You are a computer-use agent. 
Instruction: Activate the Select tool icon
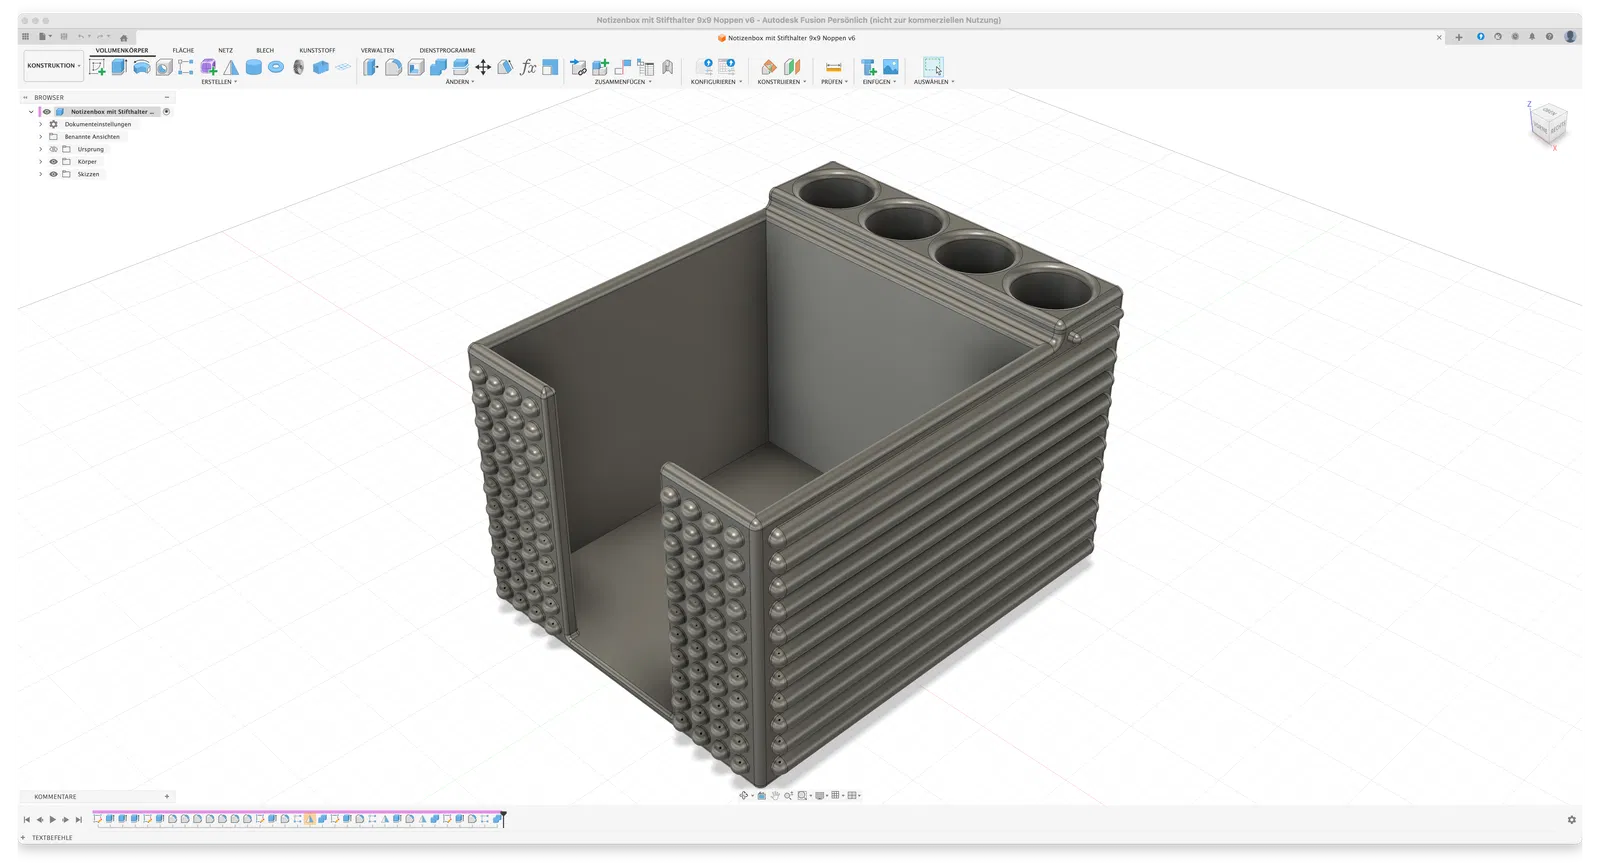(x=933, y=67)
